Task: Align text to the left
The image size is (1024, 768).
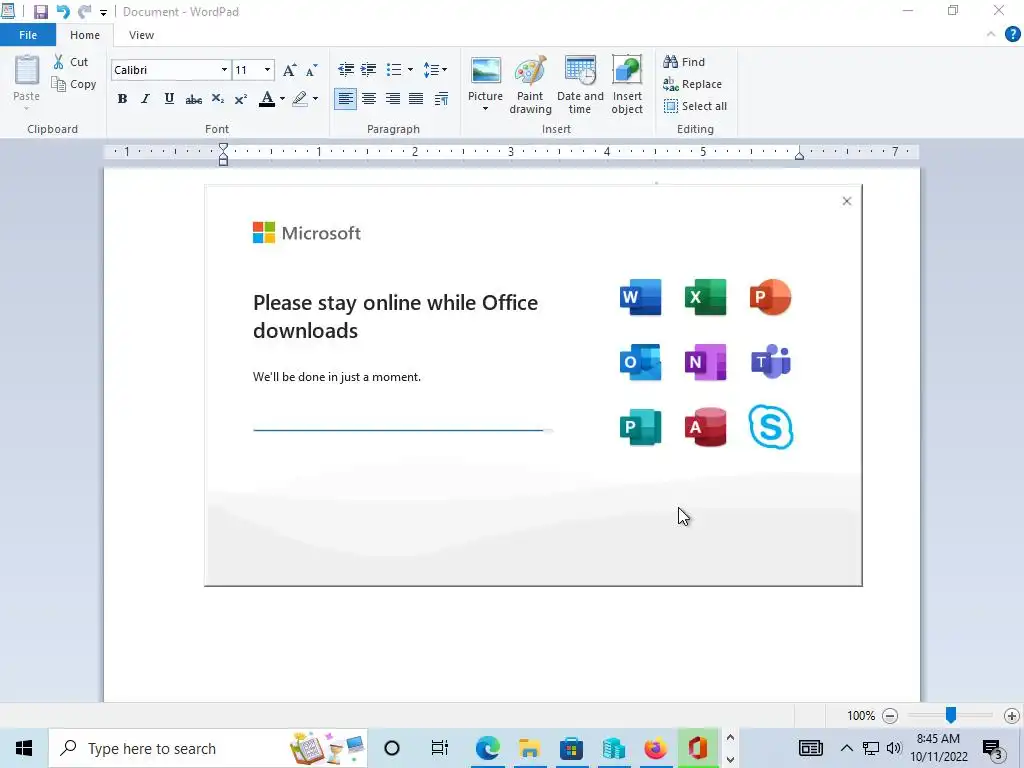Action: pyautogui.click(x=345, y=99)
